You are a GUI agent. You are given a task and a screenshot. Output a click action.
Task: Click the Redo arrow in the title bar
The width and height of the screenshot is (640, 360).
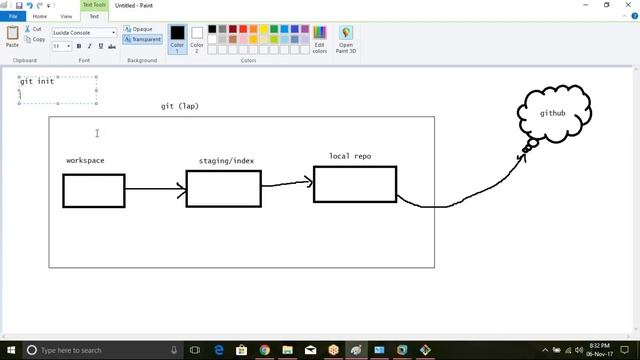(x=40, y=6)
